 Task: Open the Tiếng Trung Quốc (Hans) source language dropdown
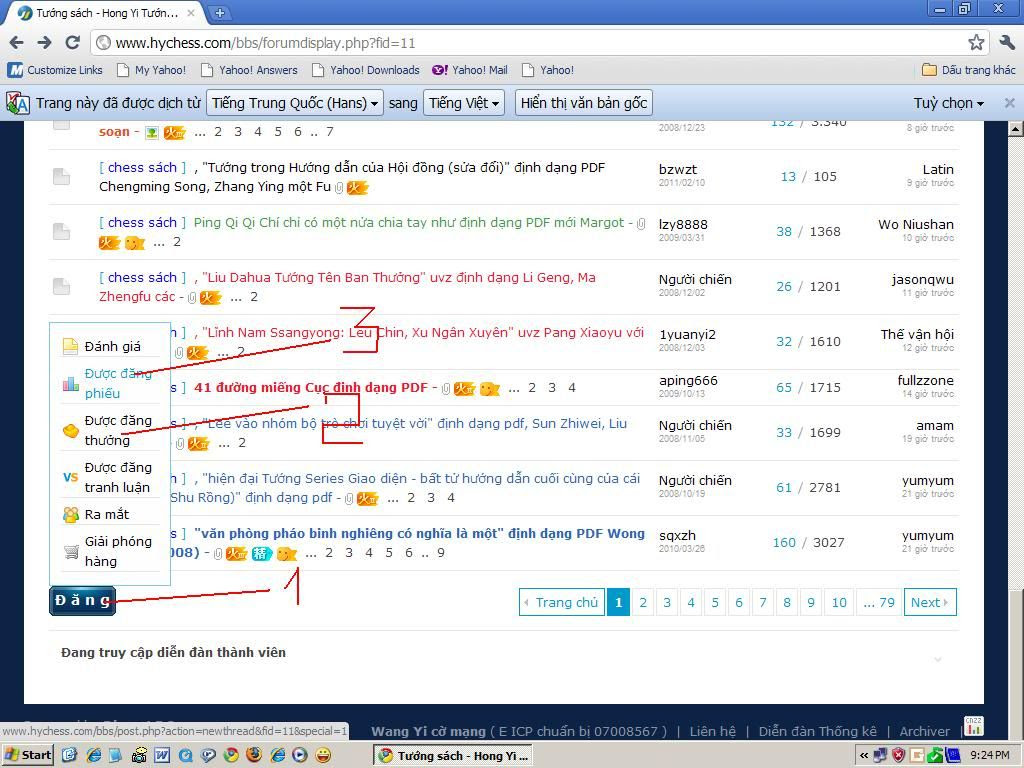click(295, 103)
